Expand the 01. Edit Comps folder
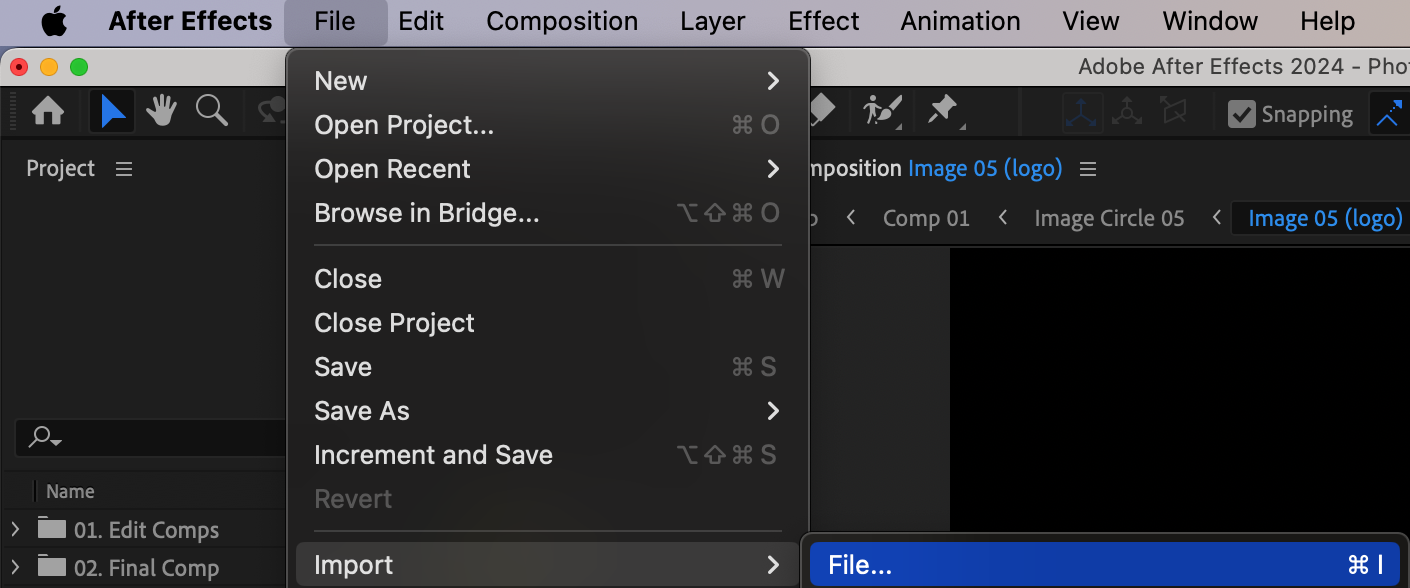The height and width of the screenshot is (588, 1410). click(x=15, y=529)
